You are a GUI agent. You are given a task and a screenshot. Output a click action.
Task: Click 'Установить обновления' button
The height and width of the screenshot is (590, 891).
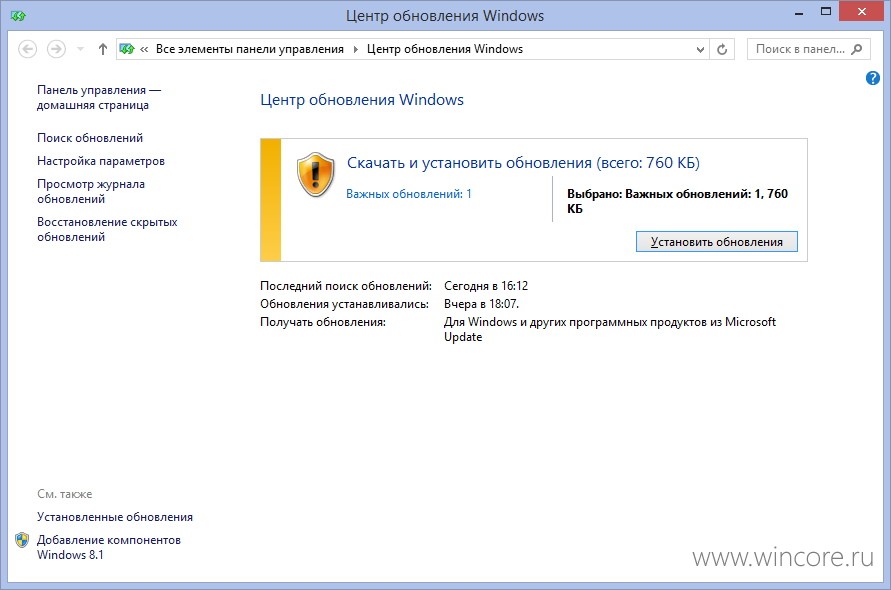[x=717, y=242]
